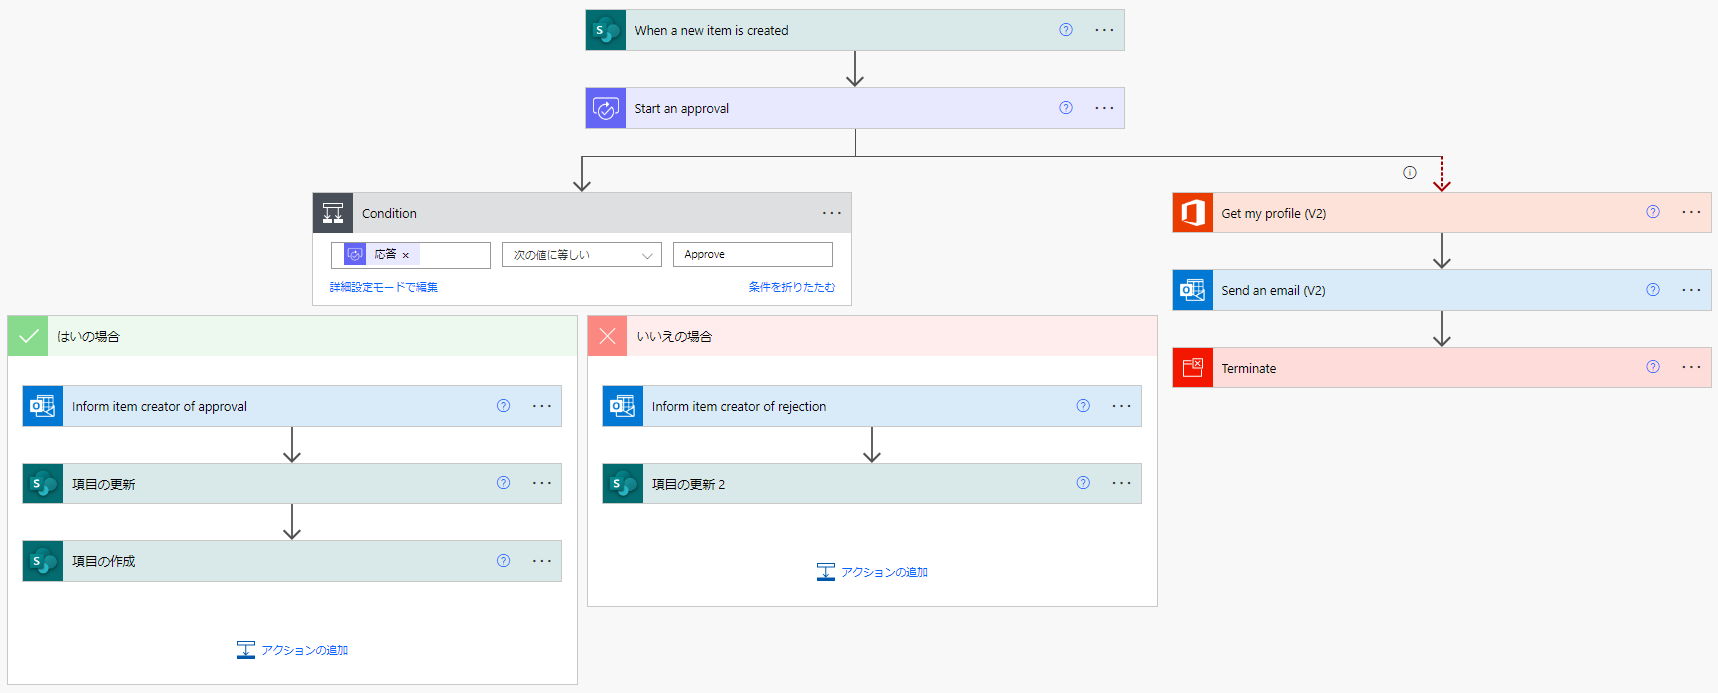Expand the 'Inform item creator of rejection' card title
1718x693 pixels.
pos(739,407)
